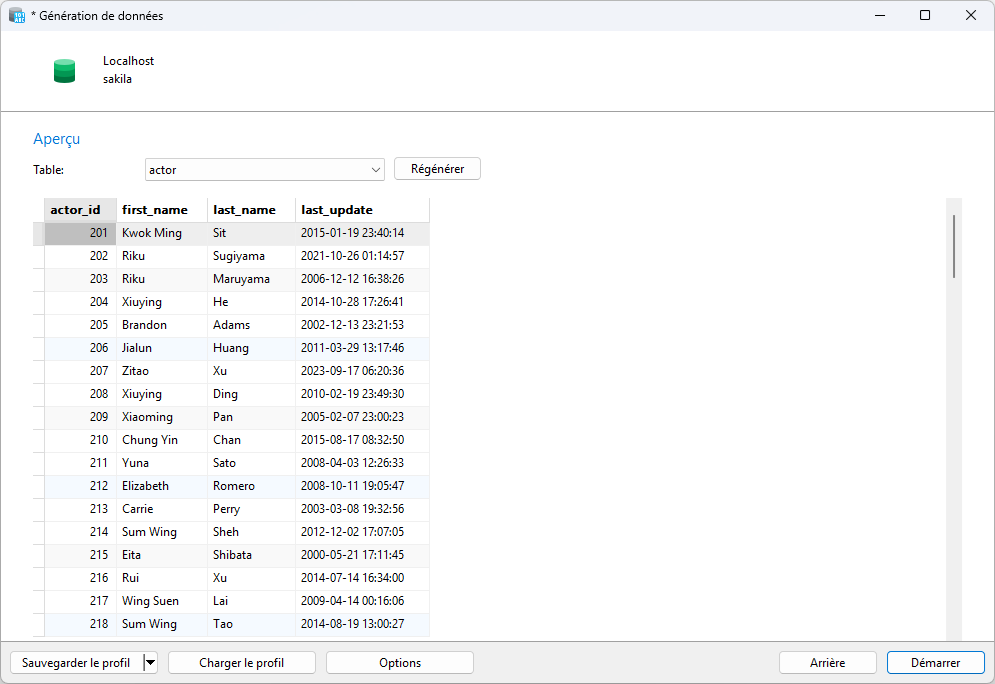Click the cell '2008-10-11 19:05:47'
This screenshot has height=684, width=995.
(362, 486)
